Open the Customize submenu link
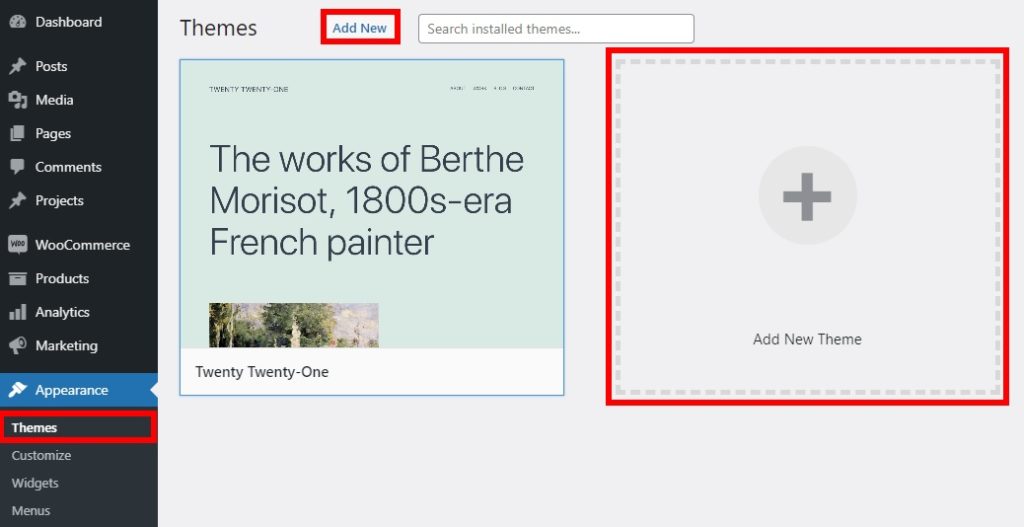 [x=41, y=455]
